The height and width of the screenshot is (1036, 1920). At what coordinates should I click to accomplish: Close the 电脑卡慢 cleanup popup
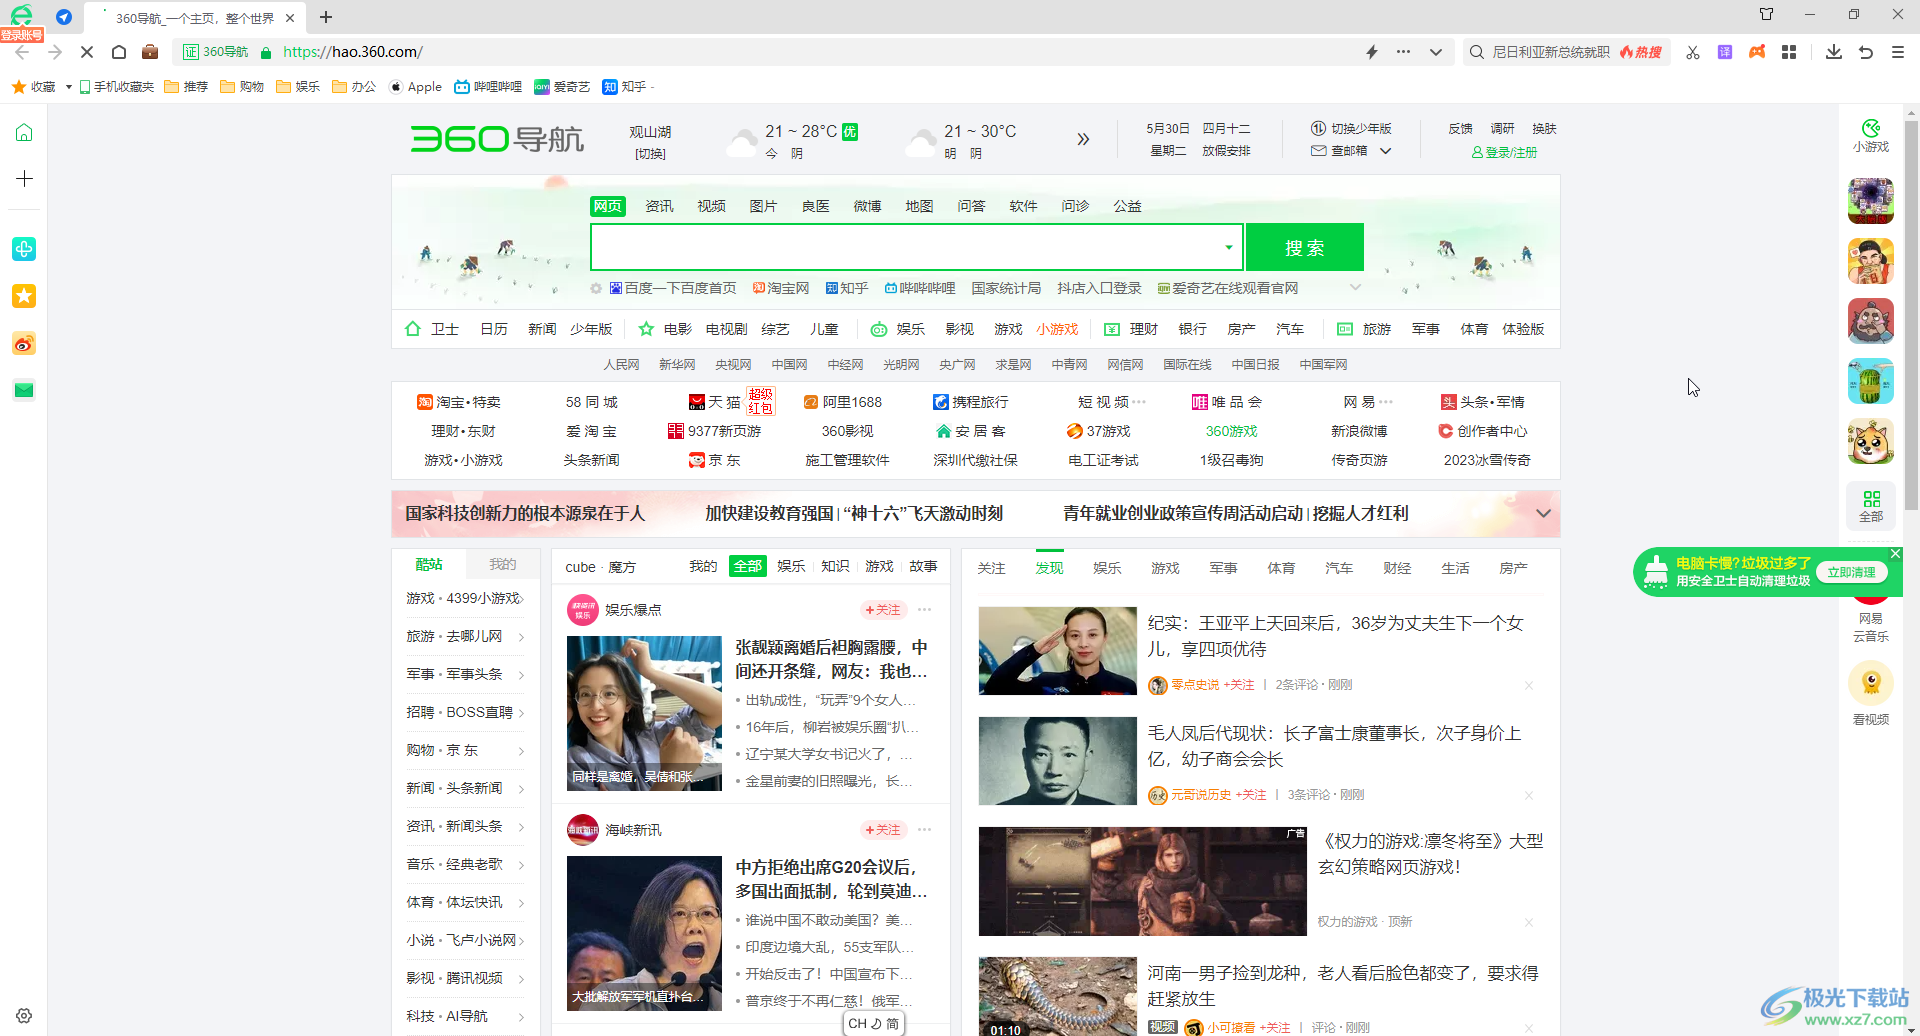[x=1895, y=553]
